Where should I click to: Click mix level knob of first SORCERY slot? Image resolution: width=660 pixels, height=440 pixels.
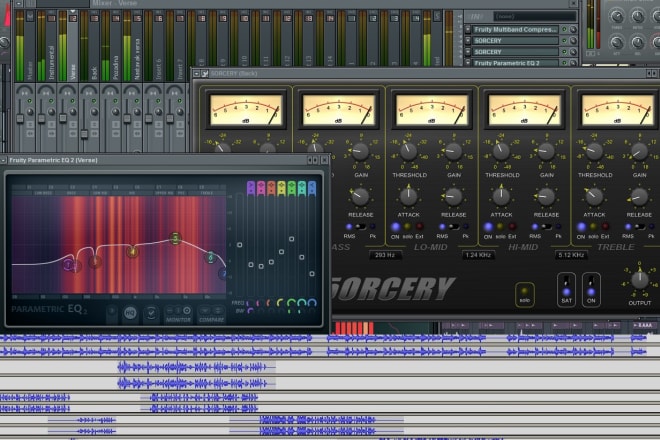[x=573, y=41]
